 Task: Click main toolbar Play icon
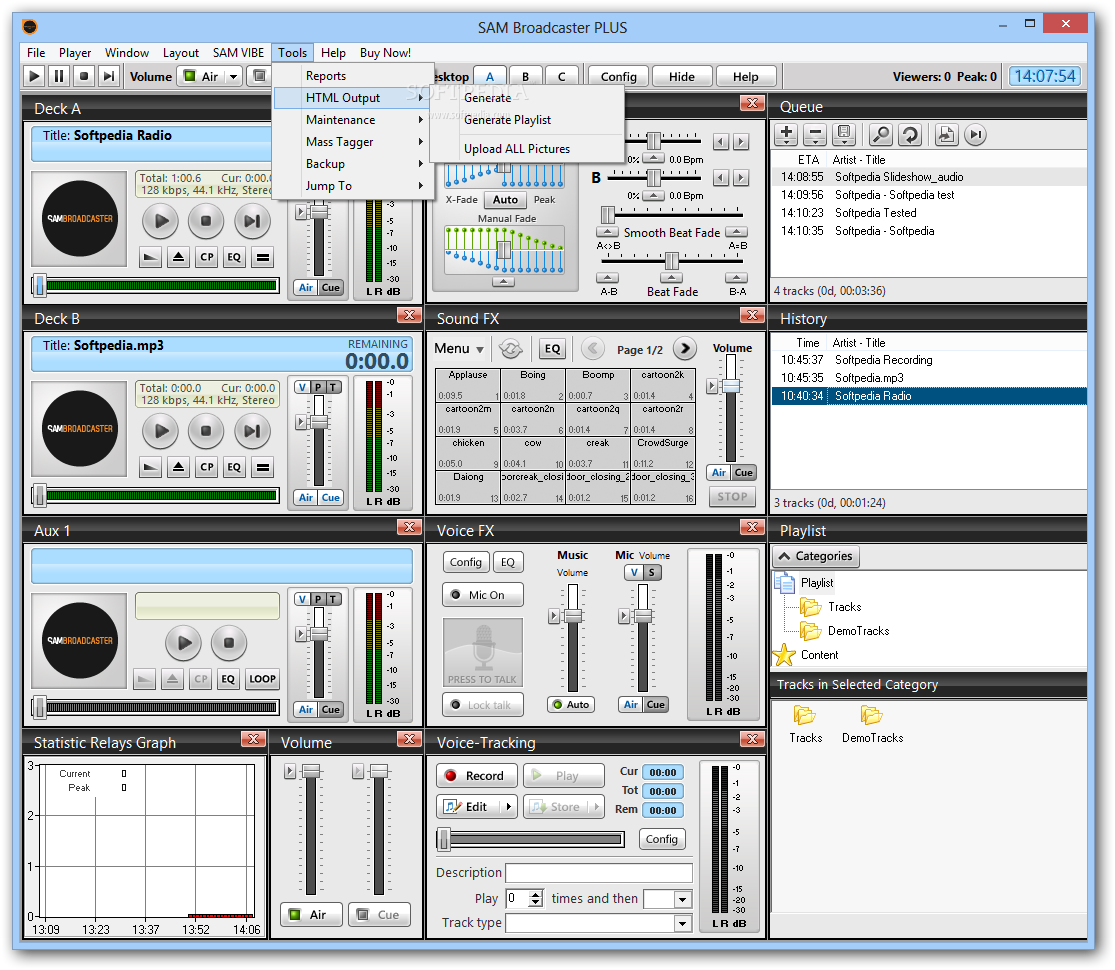(x=34, y=75)
